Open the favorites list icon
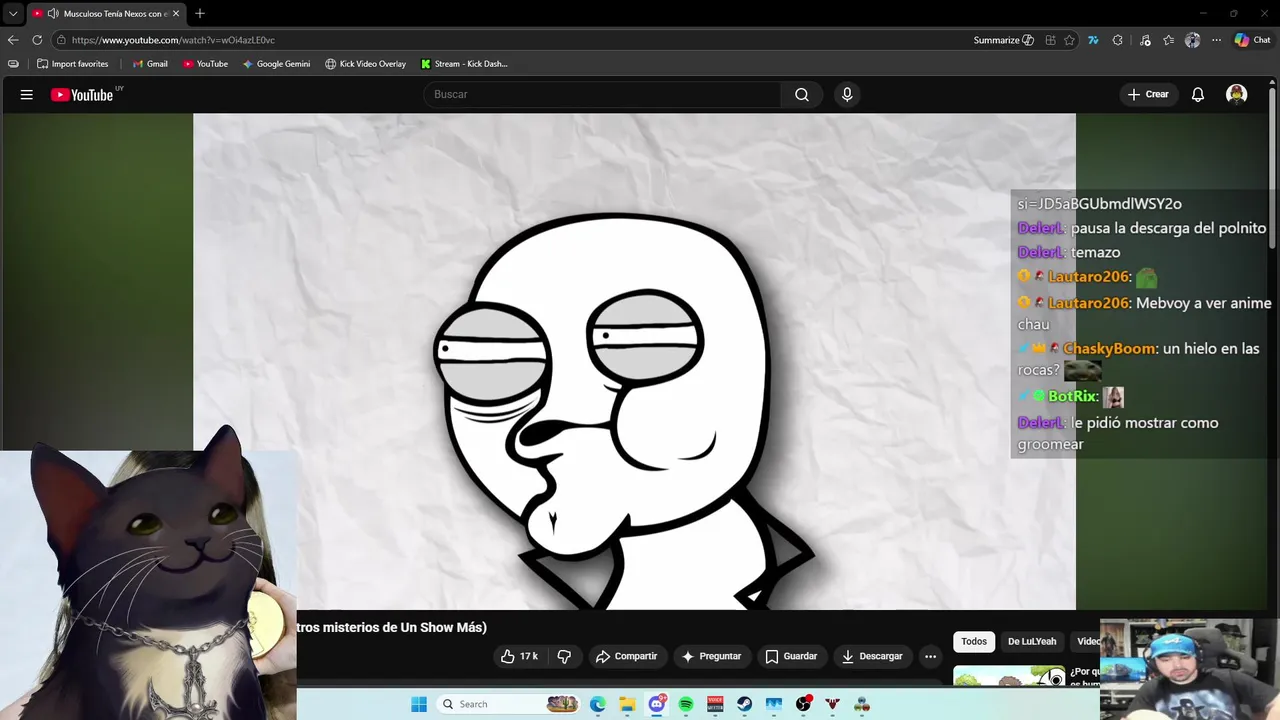Screen dimensions: 1280x720 click(x=1168, y=40)
